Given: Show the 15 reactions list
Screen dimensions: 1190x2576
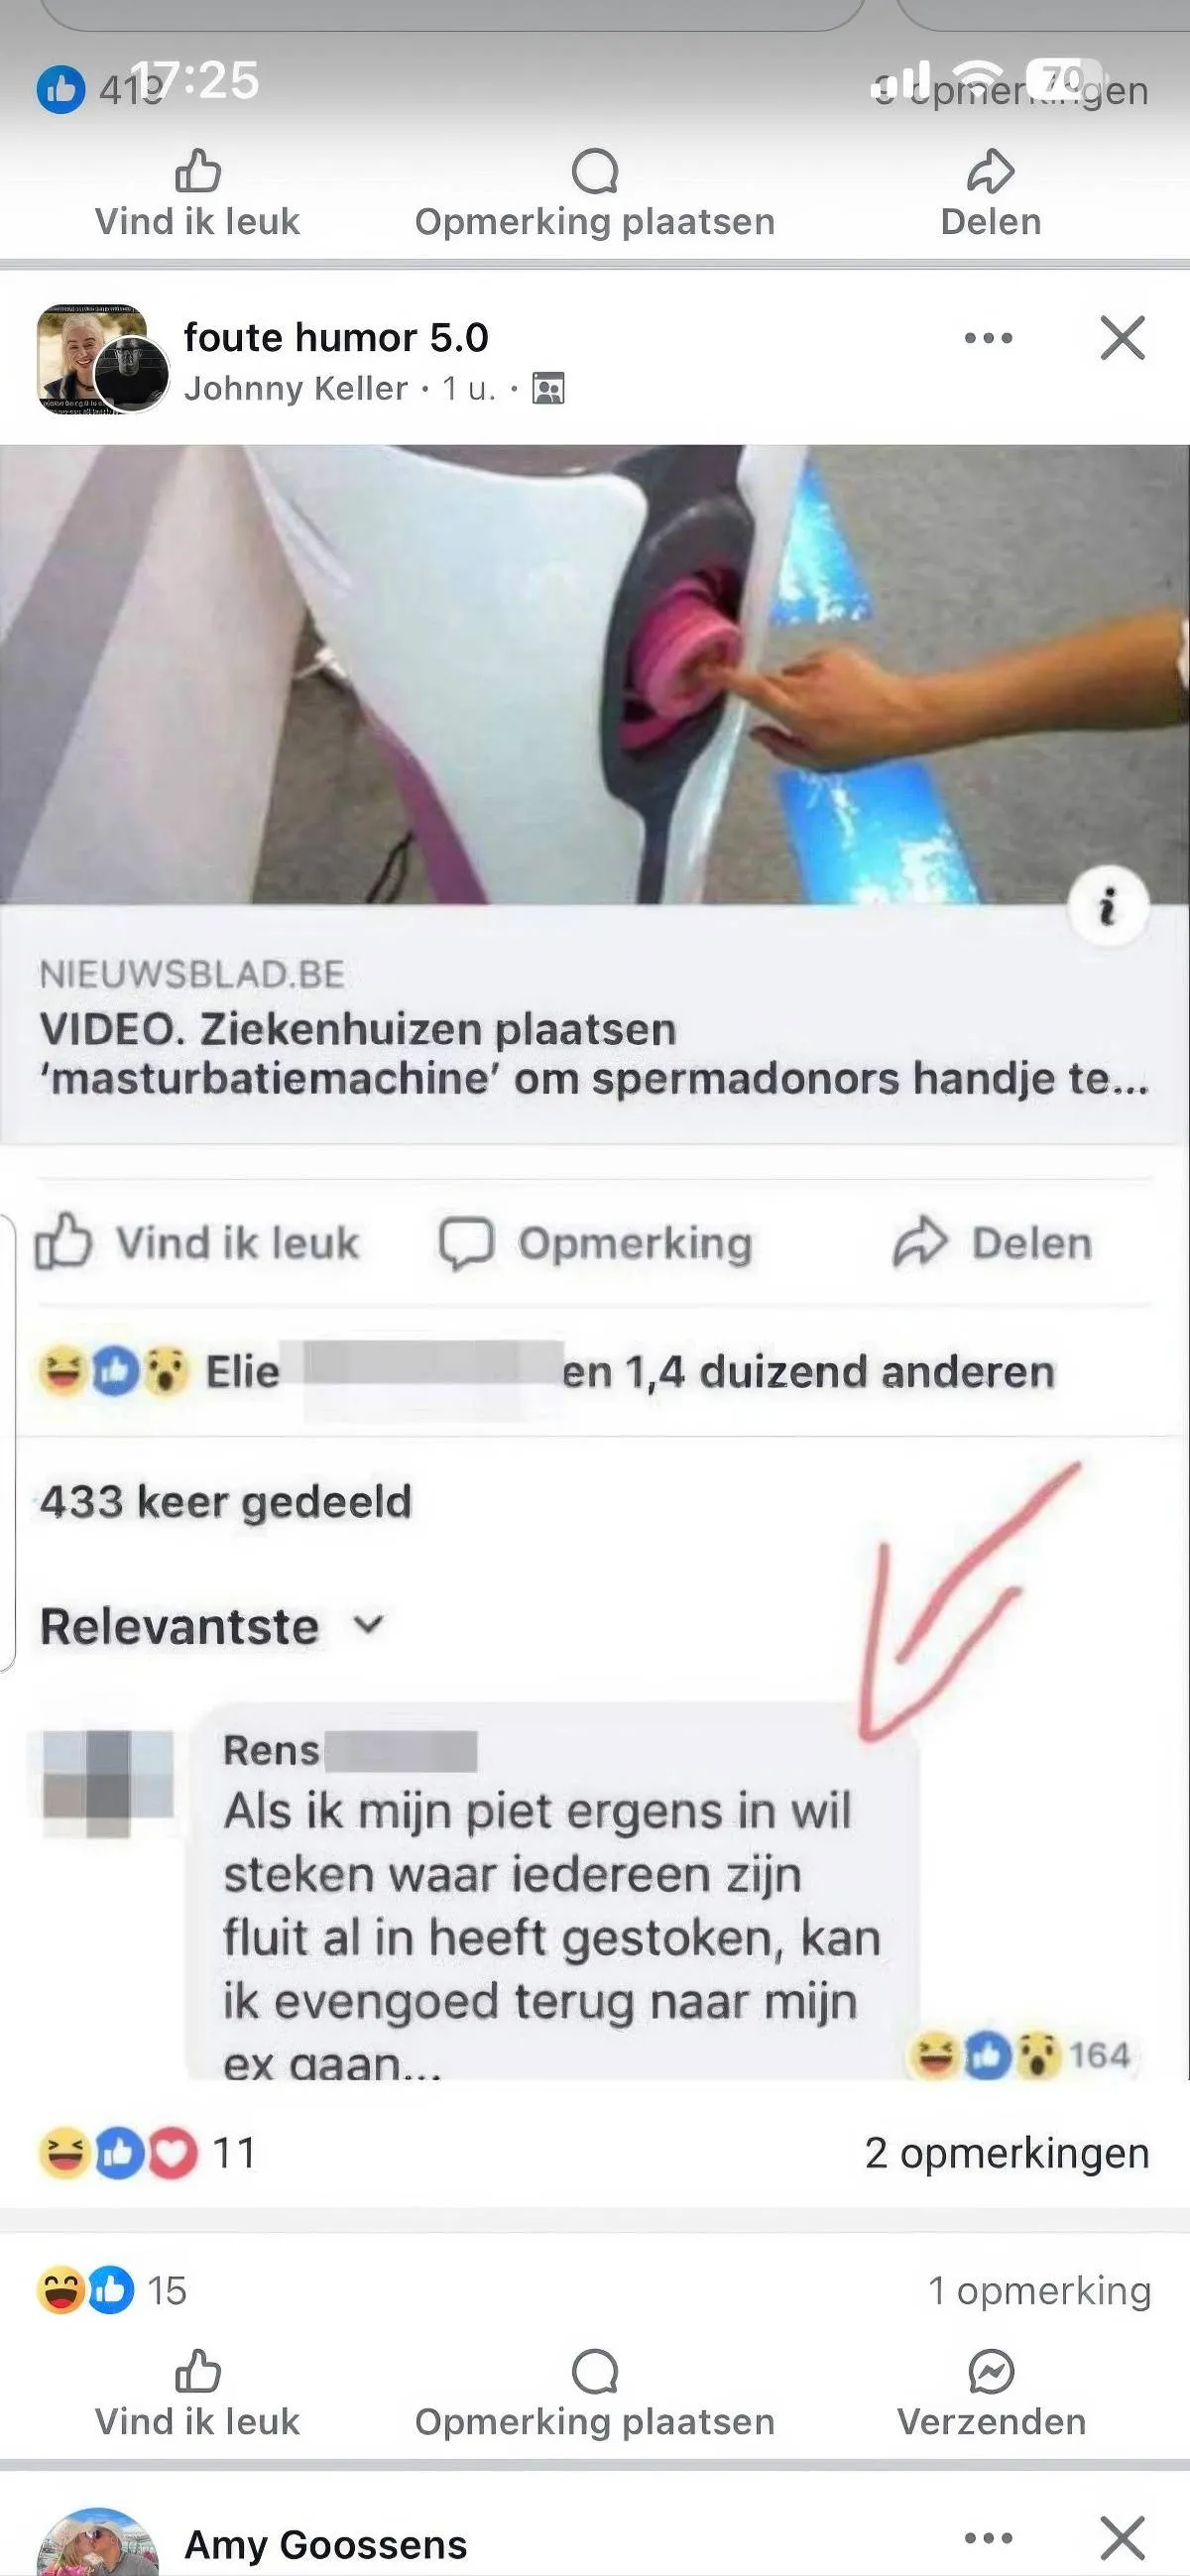Looking at the screenshot, I should pyautogui.click(x=112, y=2290).
